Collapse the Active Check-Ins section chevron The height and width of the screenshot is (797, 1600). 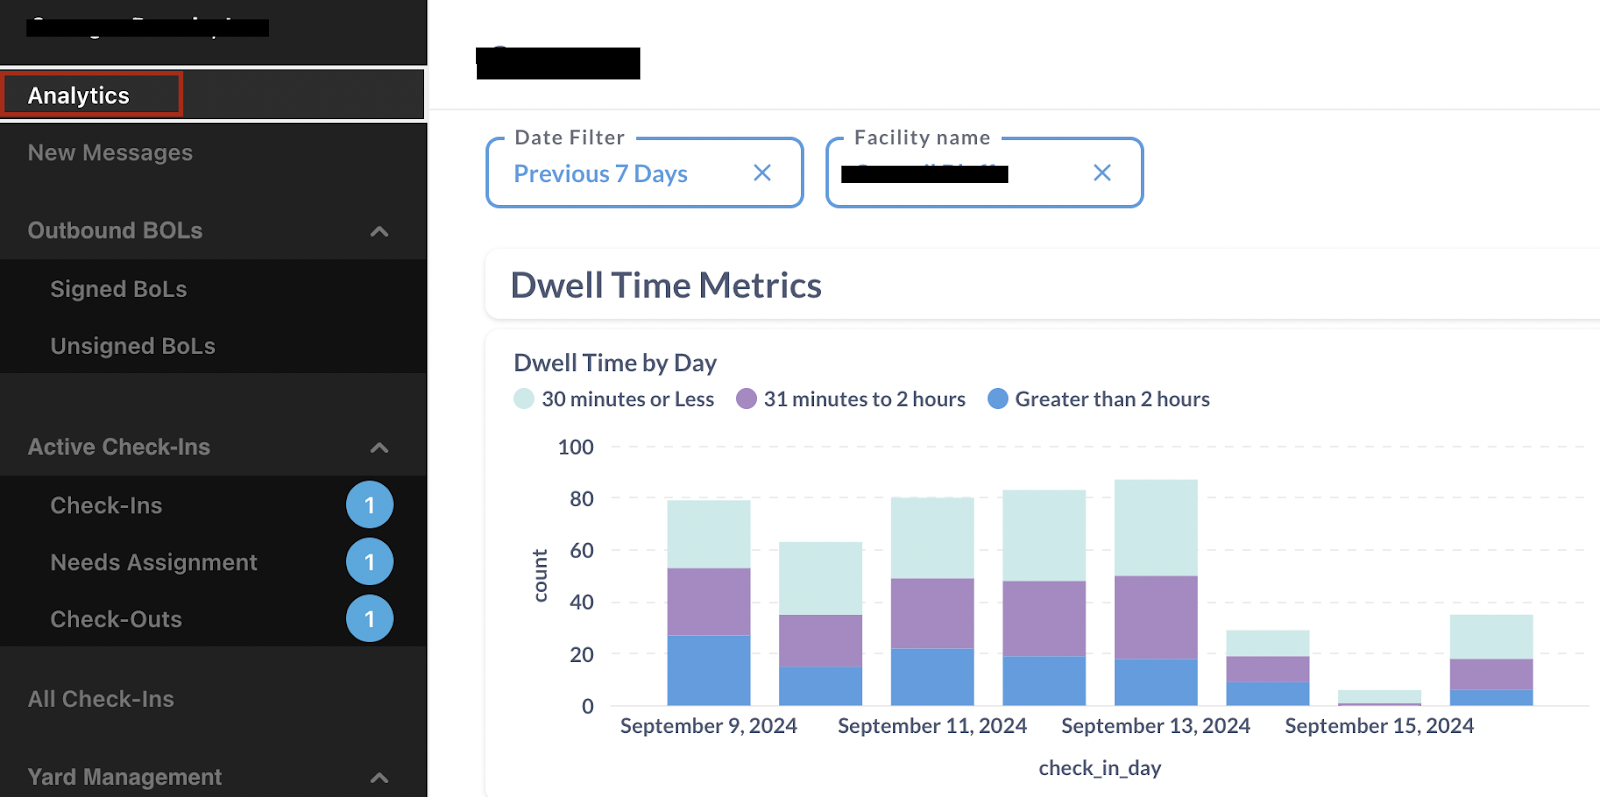tap(379, 447)
